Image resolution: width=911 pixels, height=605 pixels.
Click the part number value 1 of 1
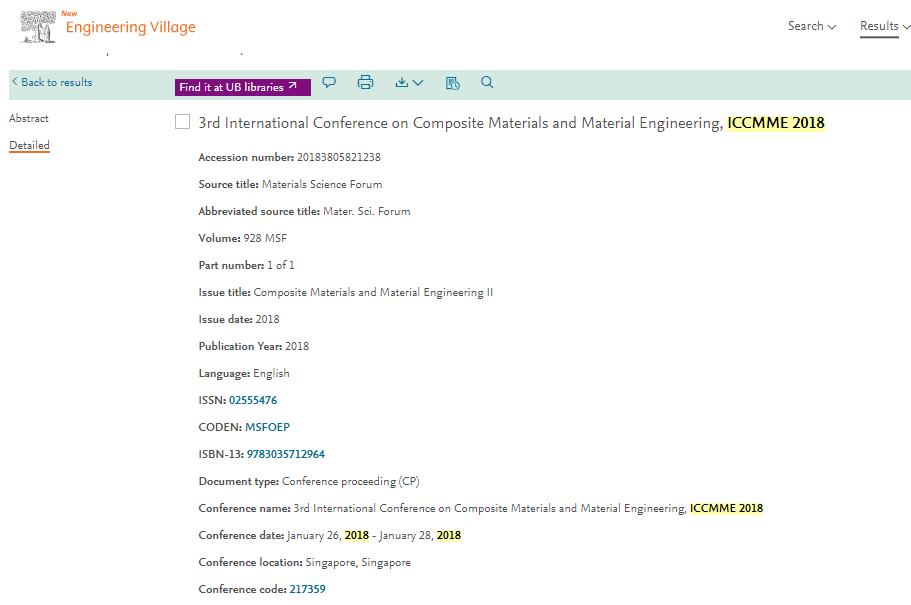[281, 265]
